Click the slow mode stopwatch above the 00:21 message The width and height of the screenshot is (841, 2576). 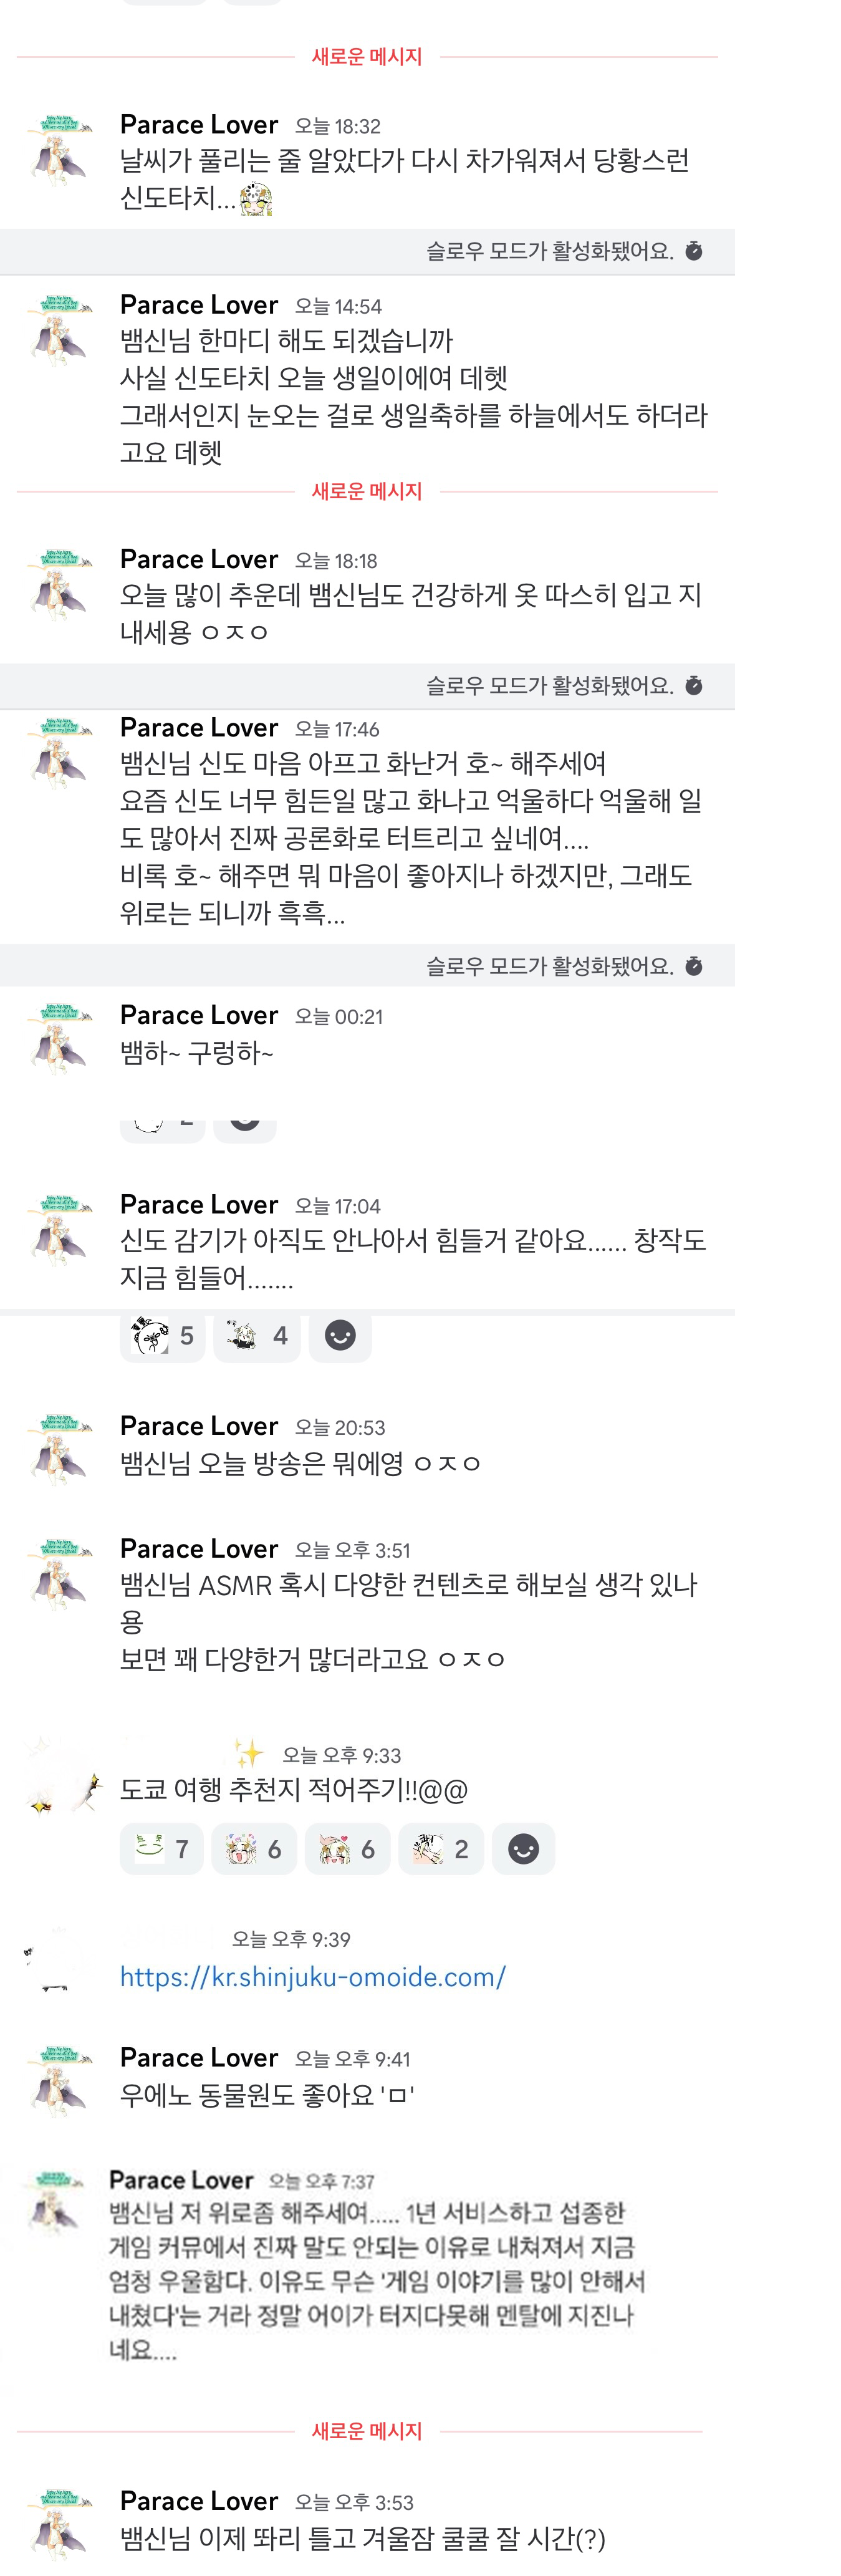pyautogui.click(x=693, y=966)
